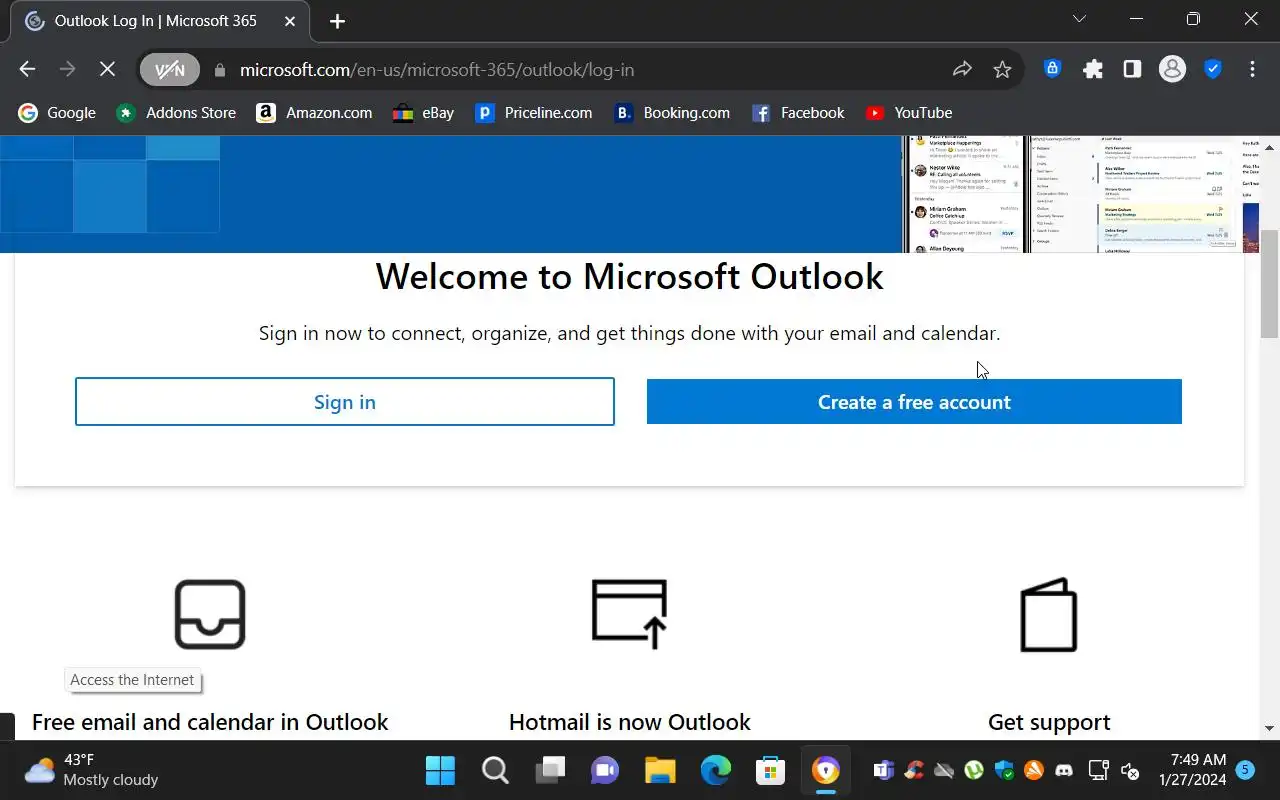Close the Outlook Log In tab
The width and height of the screenshot is (1280, 800).
coord(290,21)
